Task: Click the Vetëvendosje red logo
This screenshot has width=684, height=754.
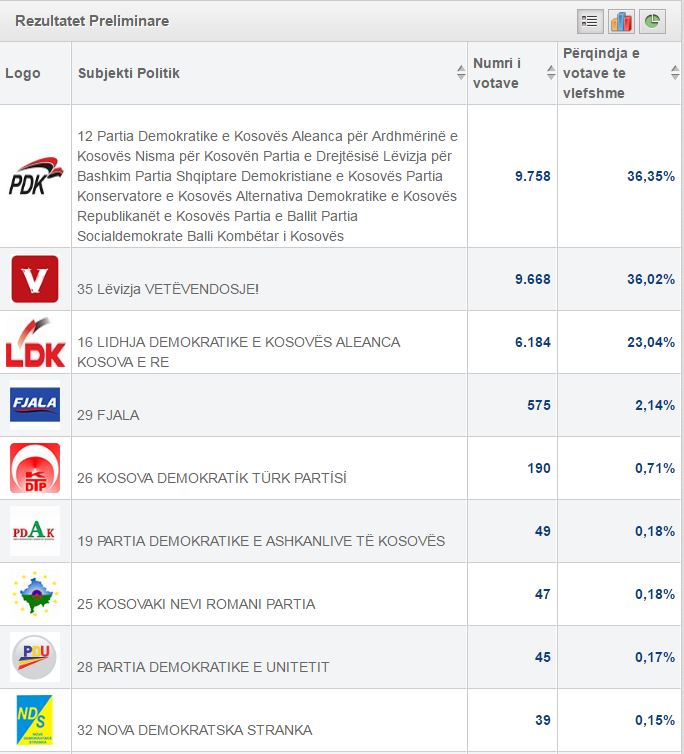Action: coord(35,279)
